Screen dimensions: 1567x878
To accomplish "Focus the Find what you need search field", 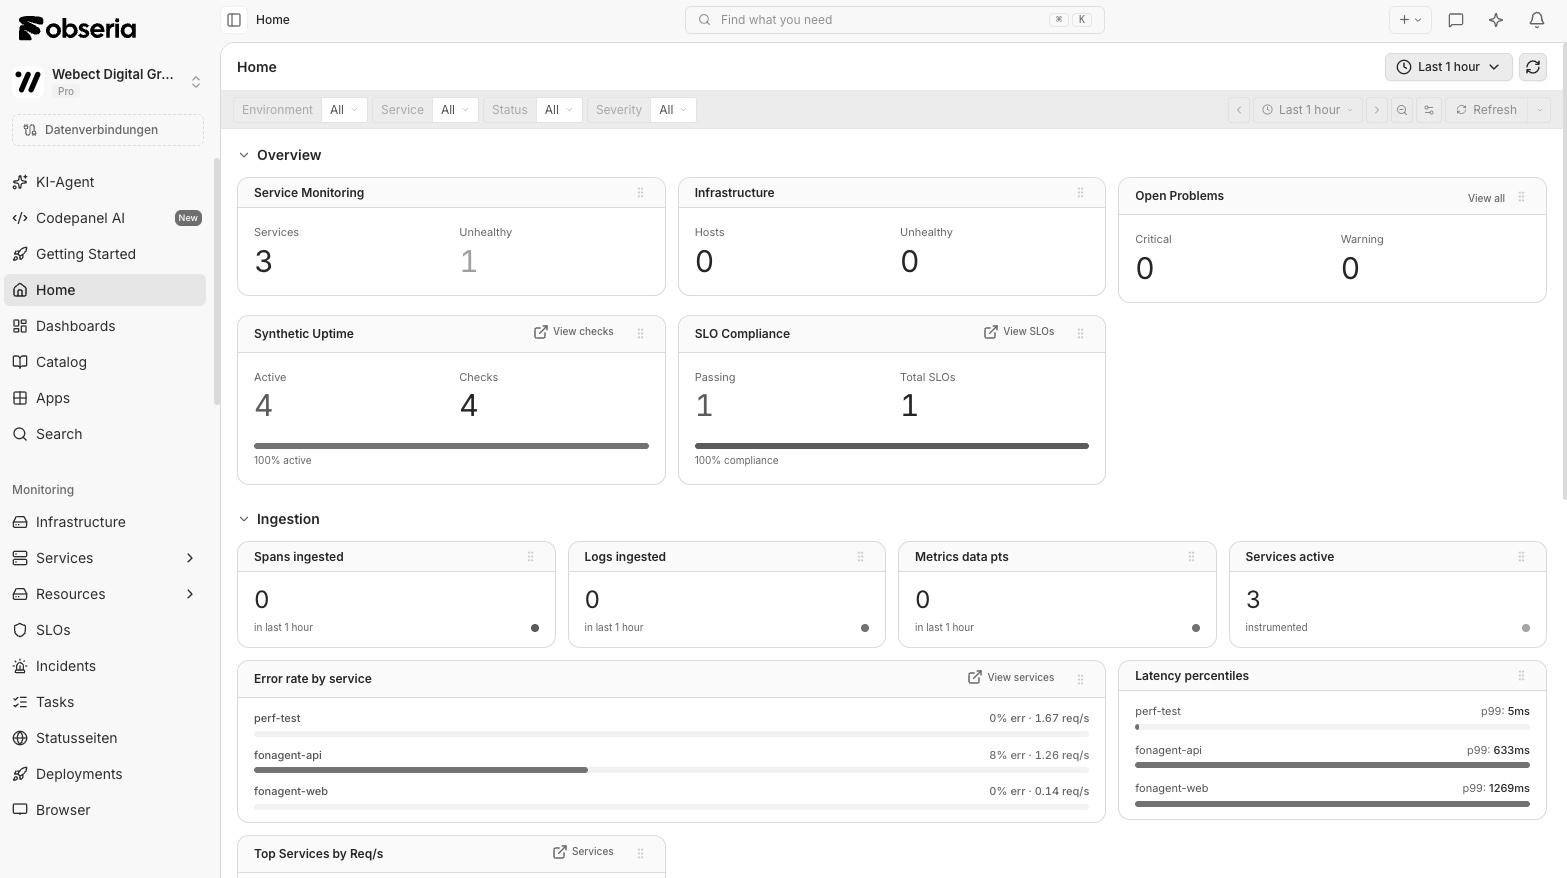I will [x=895, y=20].
